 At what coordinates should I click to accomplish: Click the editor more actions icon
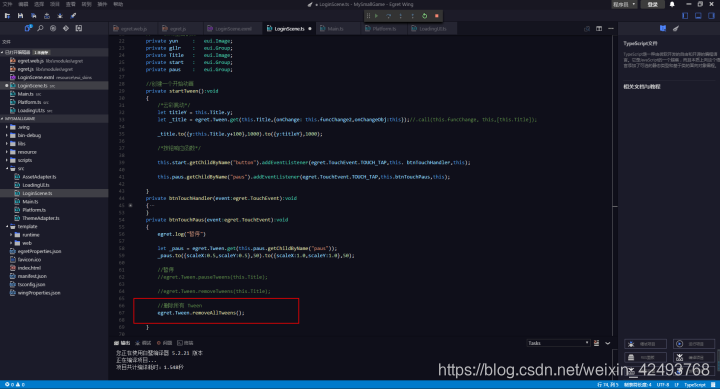[x=611, y=28]
